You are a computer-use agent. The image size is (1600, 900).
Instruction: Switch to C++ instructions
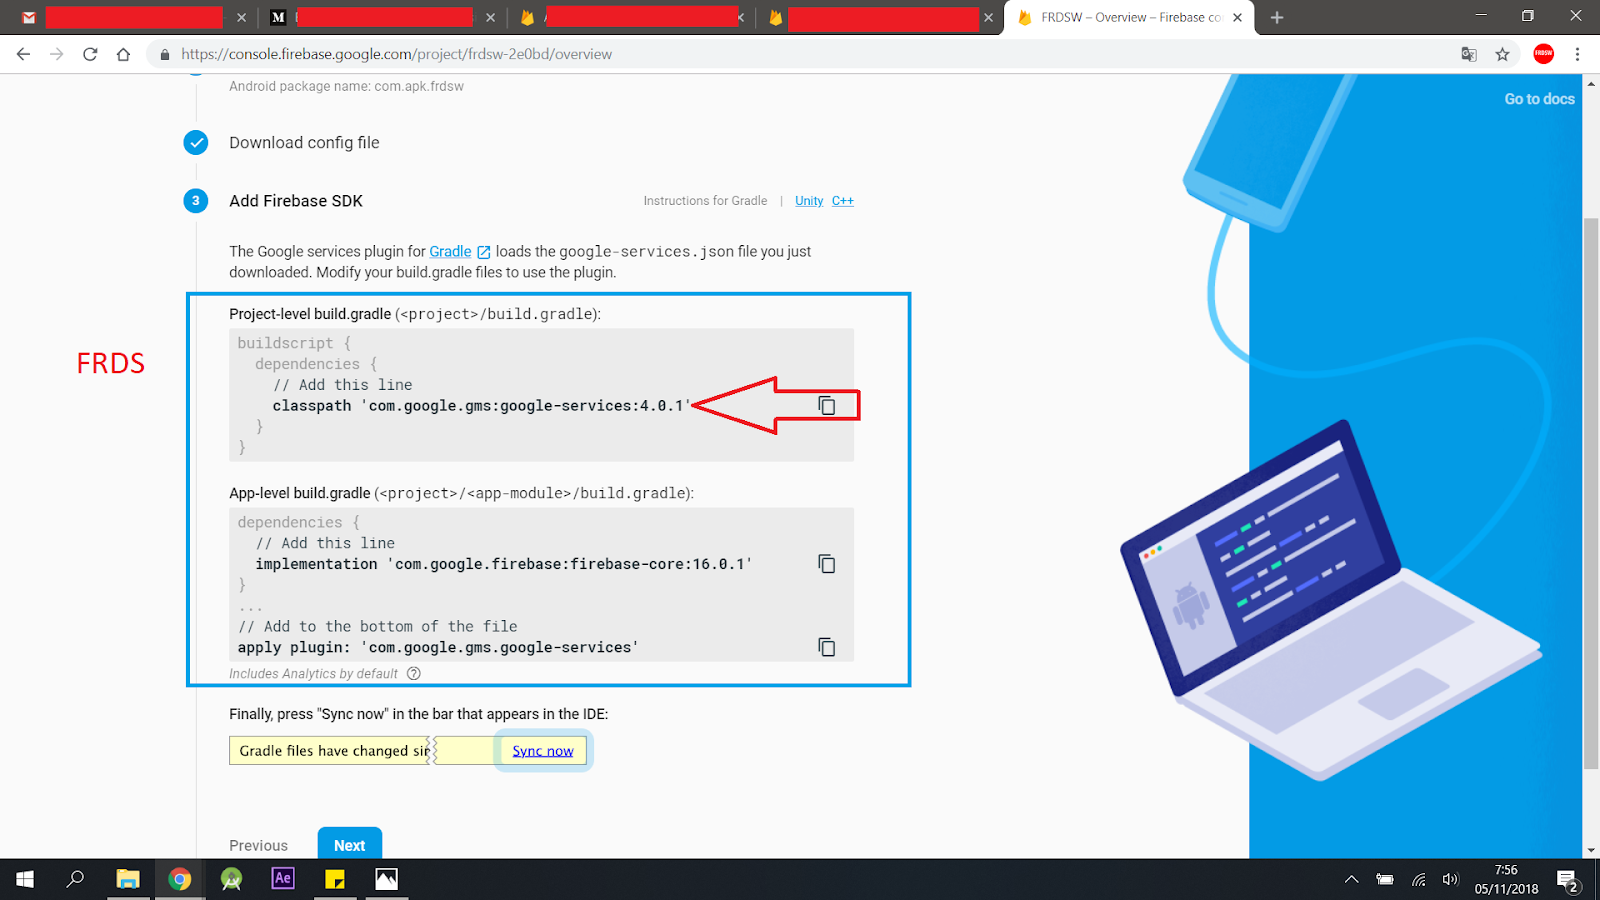click(x=843, y=201)
